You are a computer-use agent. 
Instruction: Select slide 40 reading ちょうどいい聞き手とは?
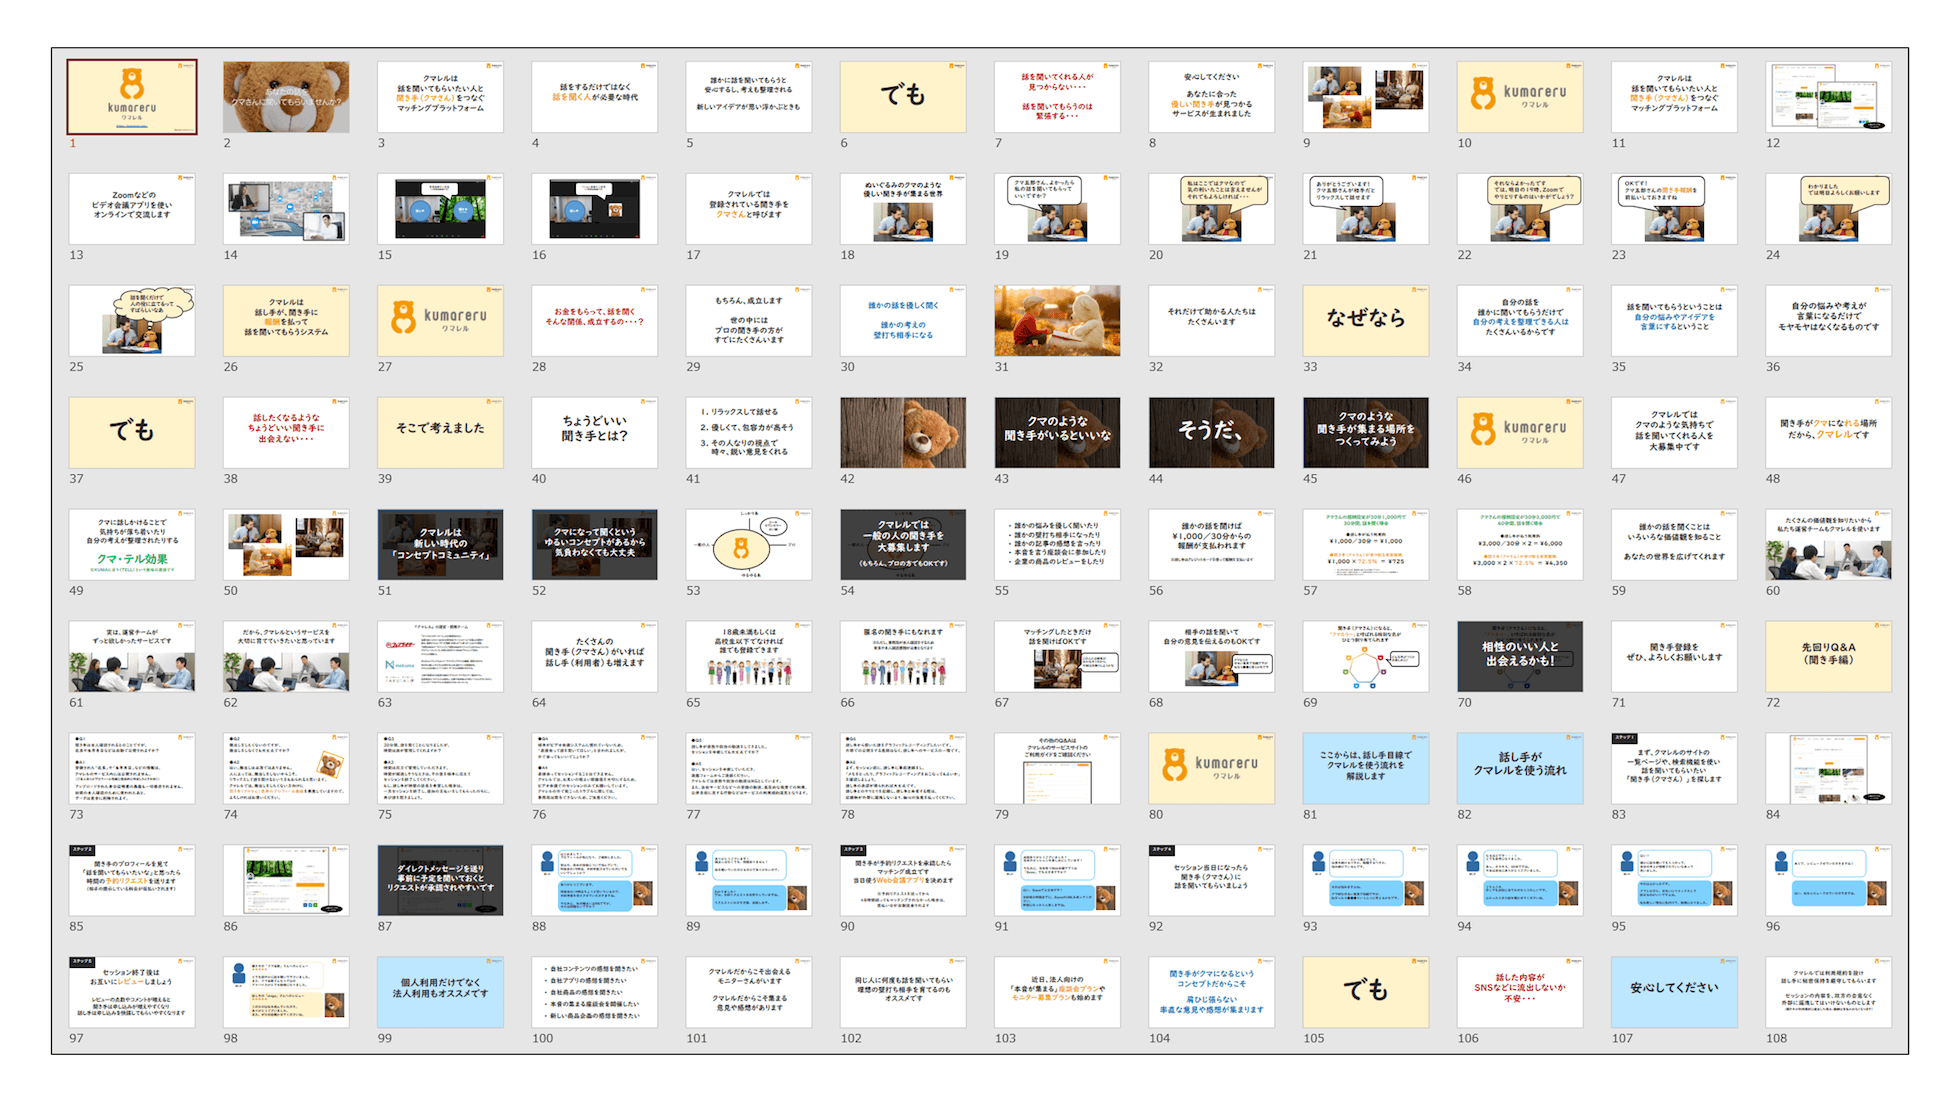point(595,433)
